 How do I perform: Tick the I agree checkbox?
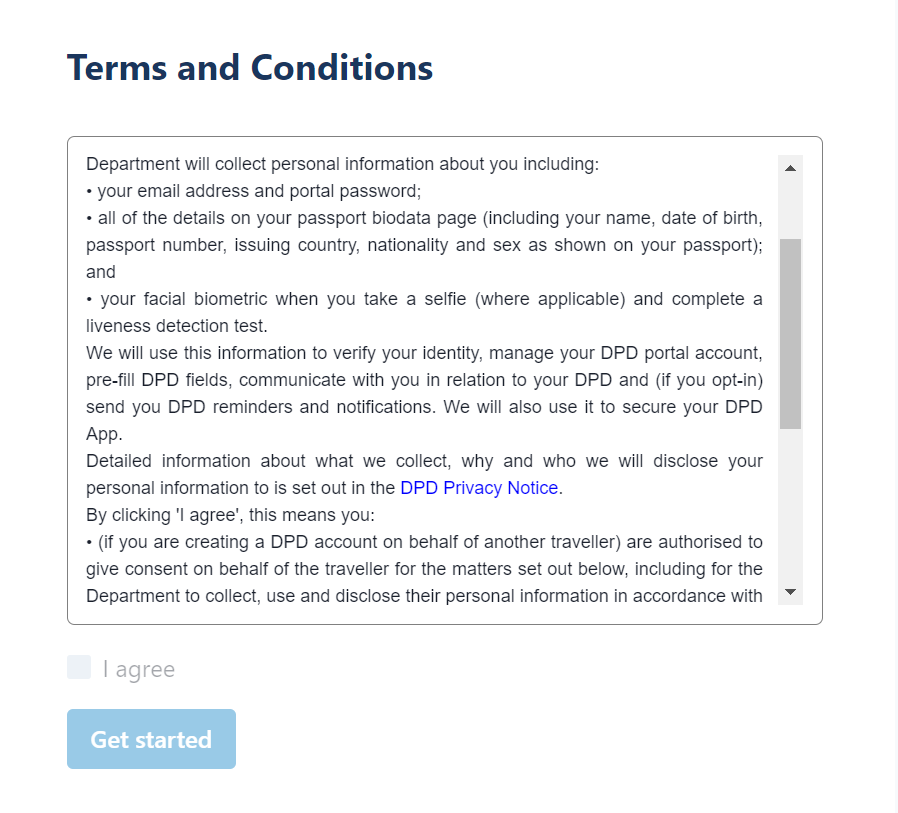point(79,668)
